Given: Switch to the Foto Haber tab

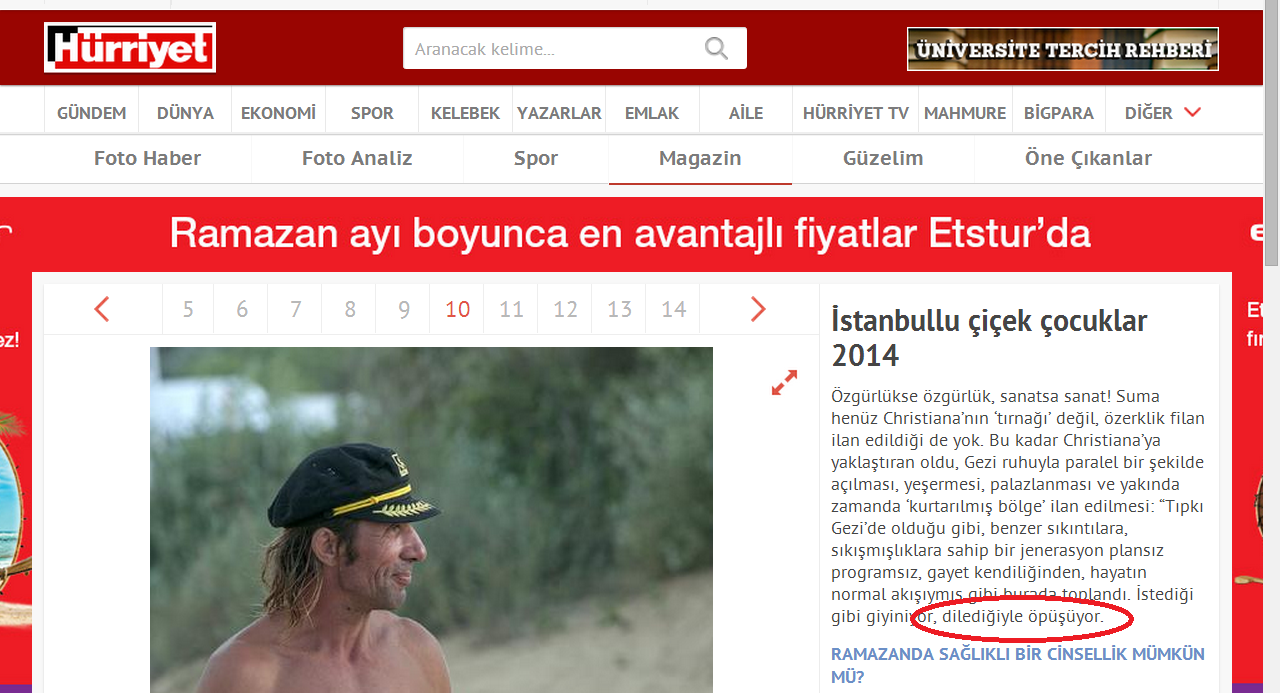Looking at the screenshot, I should [147, 158].
